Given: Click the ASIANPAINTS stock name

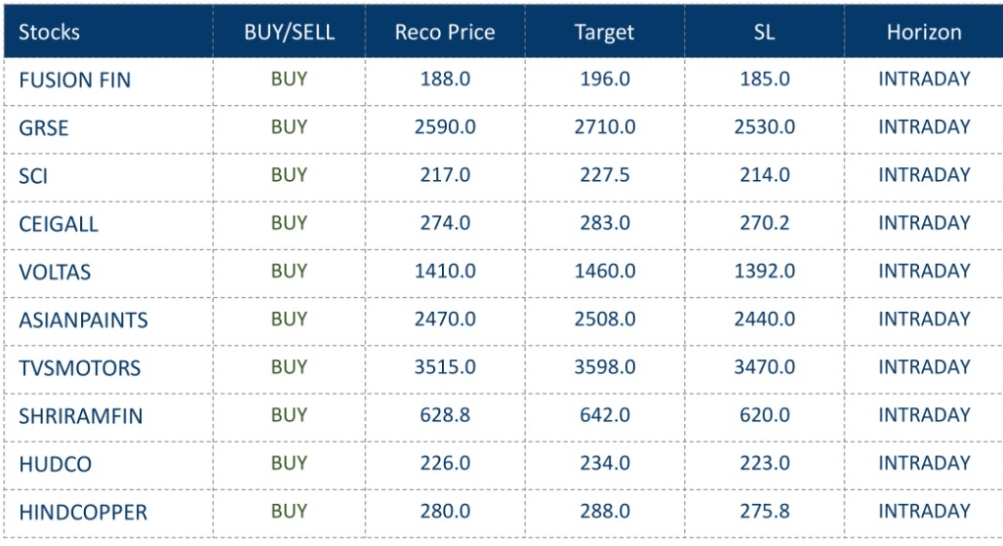Looking at the screenshot, I should [x=83, y=320].
